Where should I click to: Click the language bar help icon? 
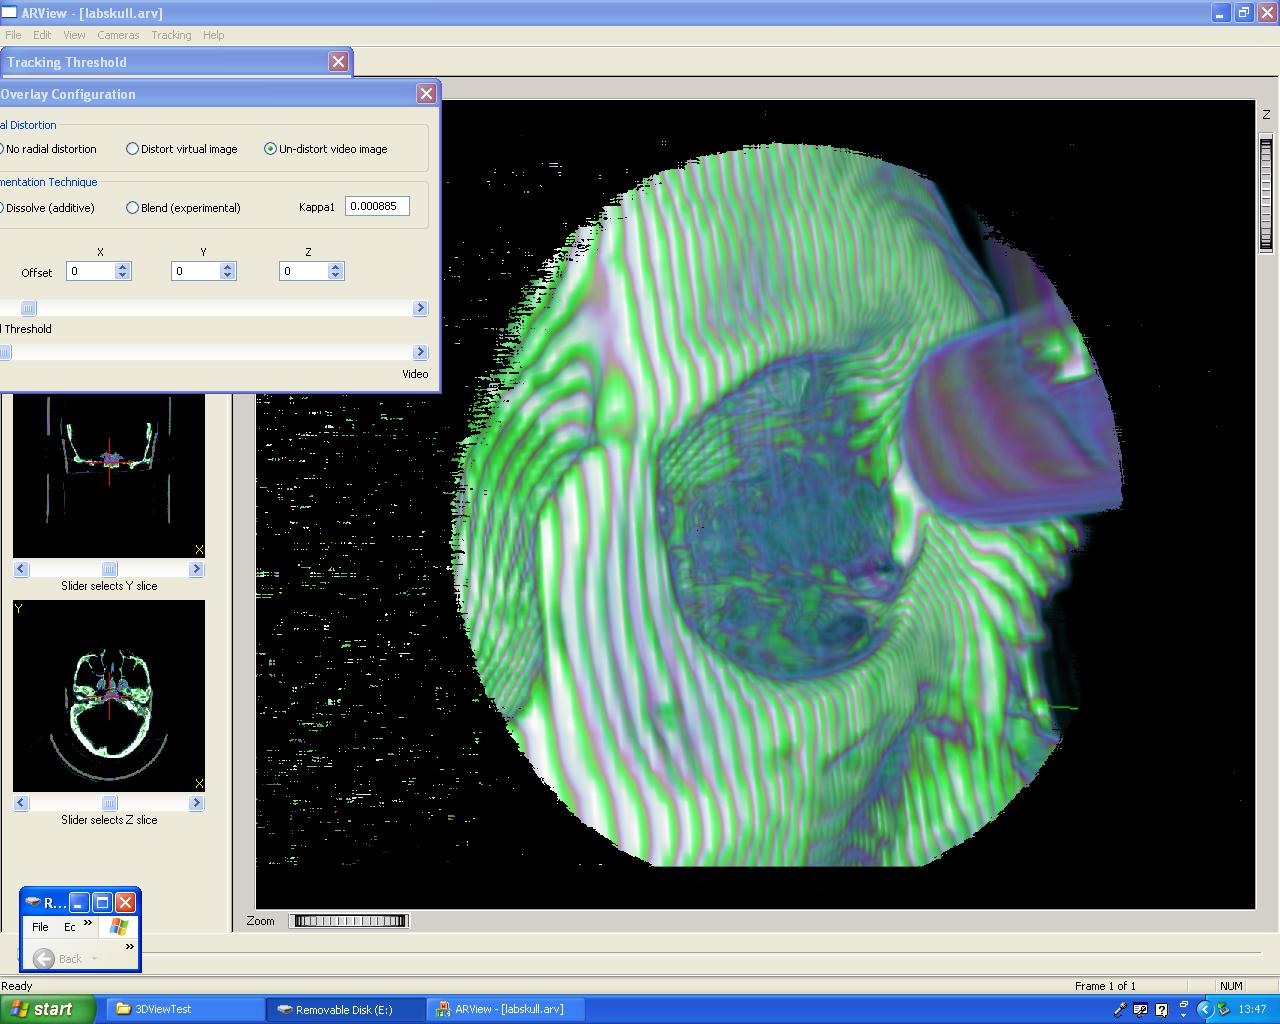coord(1162,1010)
